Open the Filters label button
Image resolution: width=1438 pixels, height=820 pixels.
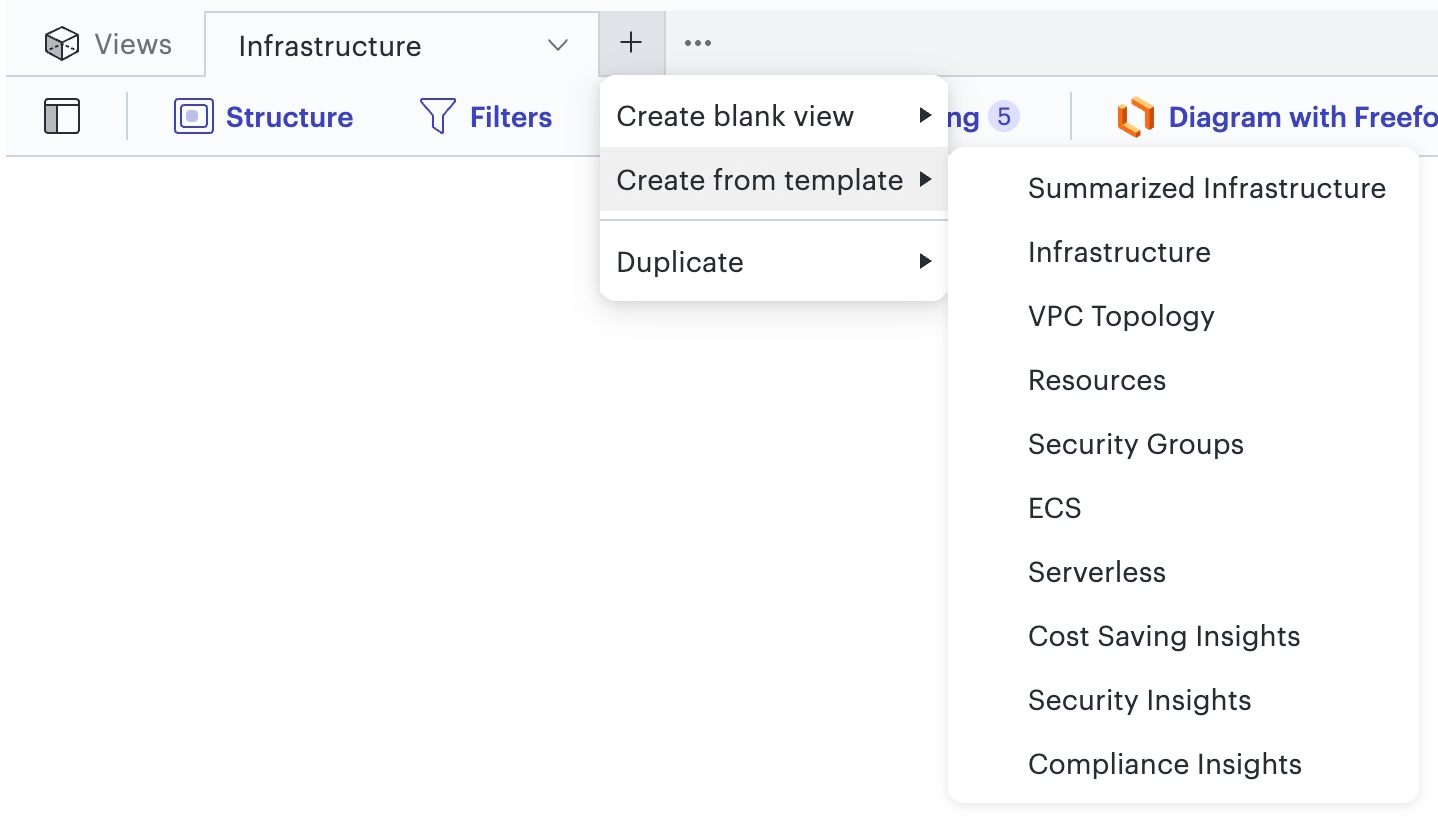tap(511, 117)
